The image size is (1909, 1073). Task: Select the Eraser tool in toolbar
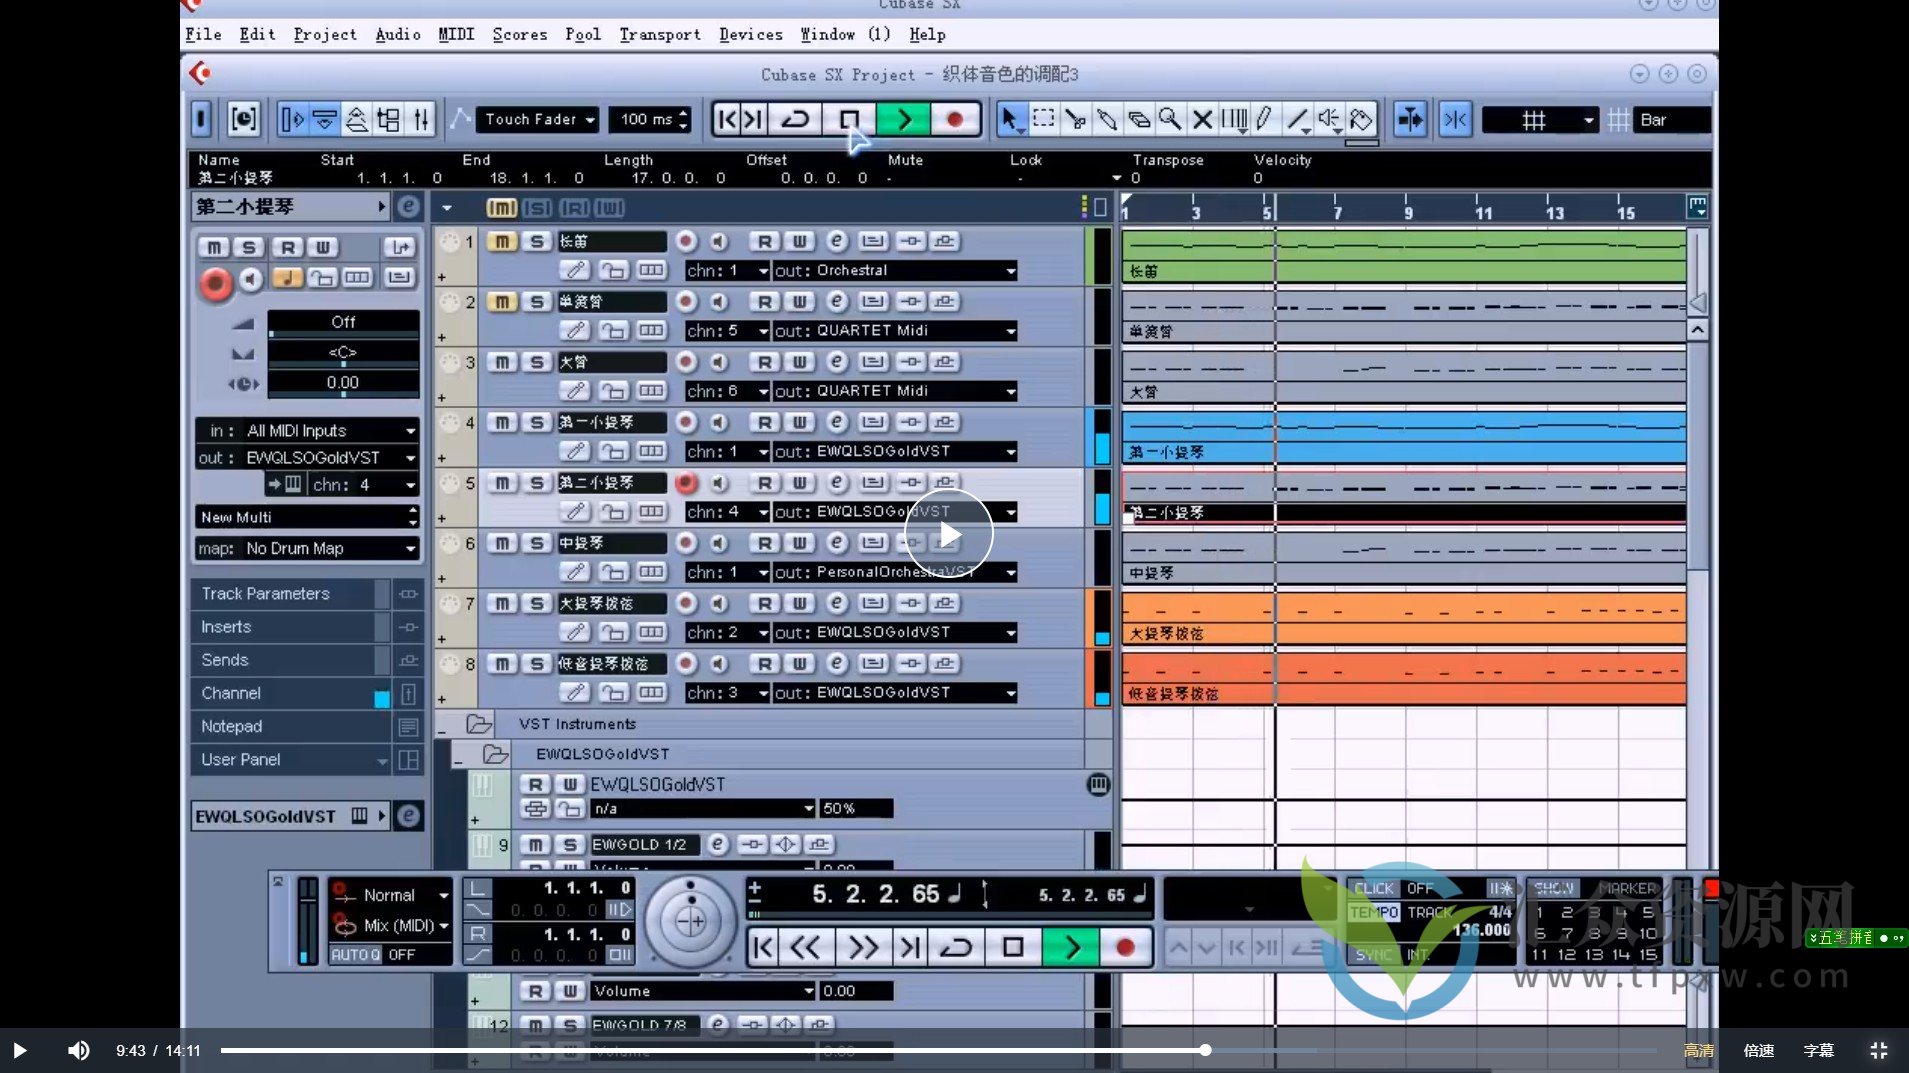click(x=1139, y=120)
